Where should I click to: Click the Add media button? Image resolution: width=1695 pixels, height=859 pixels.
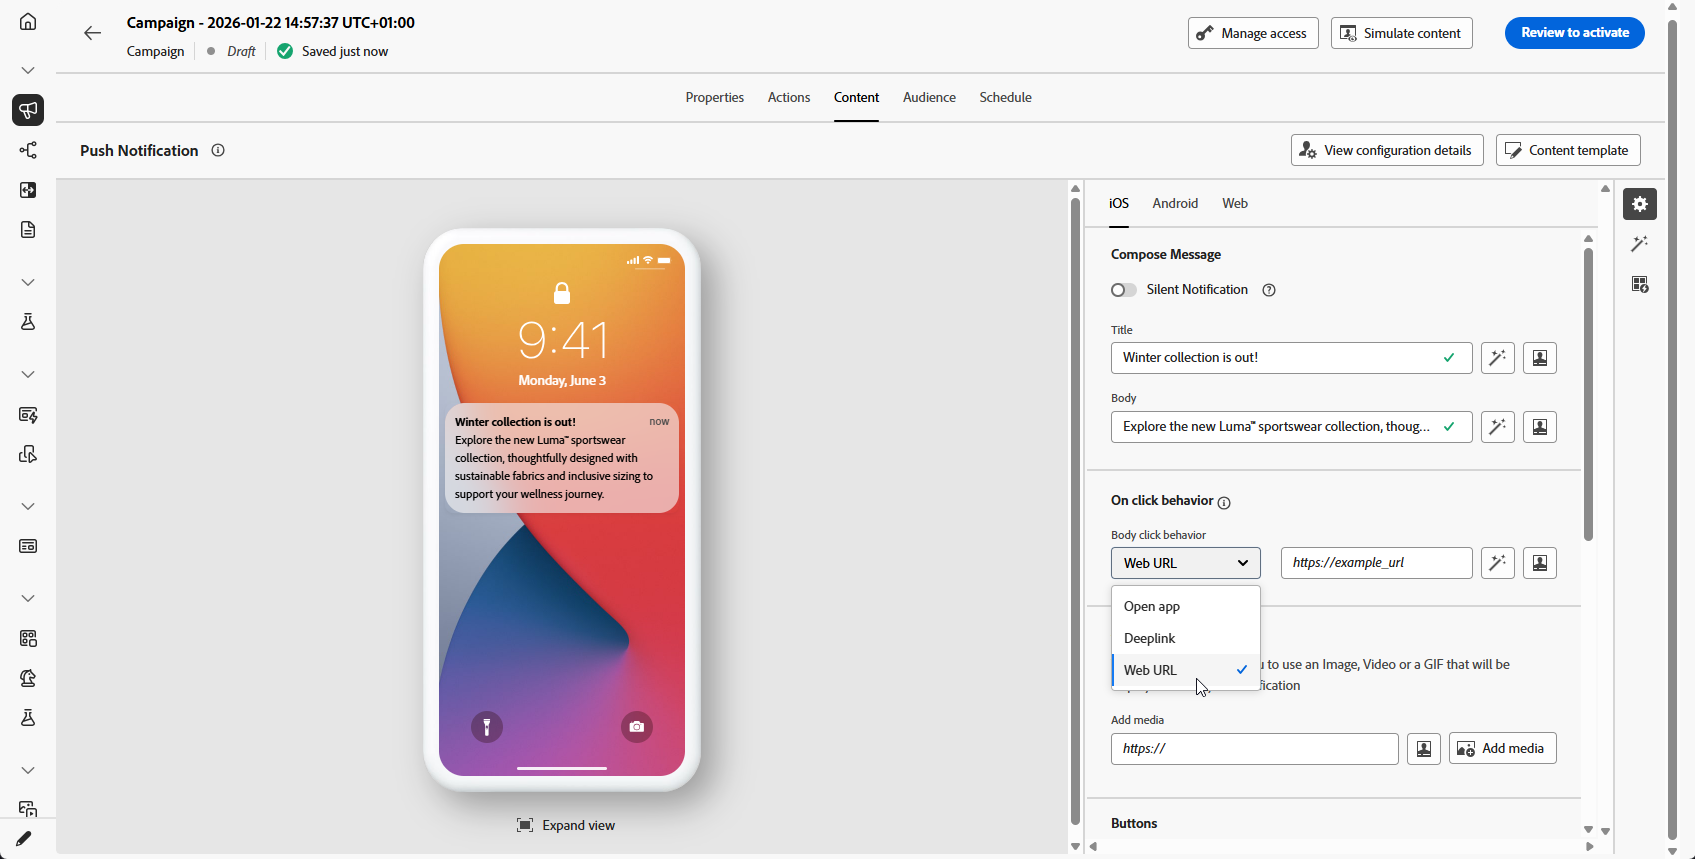[1503, 749]
